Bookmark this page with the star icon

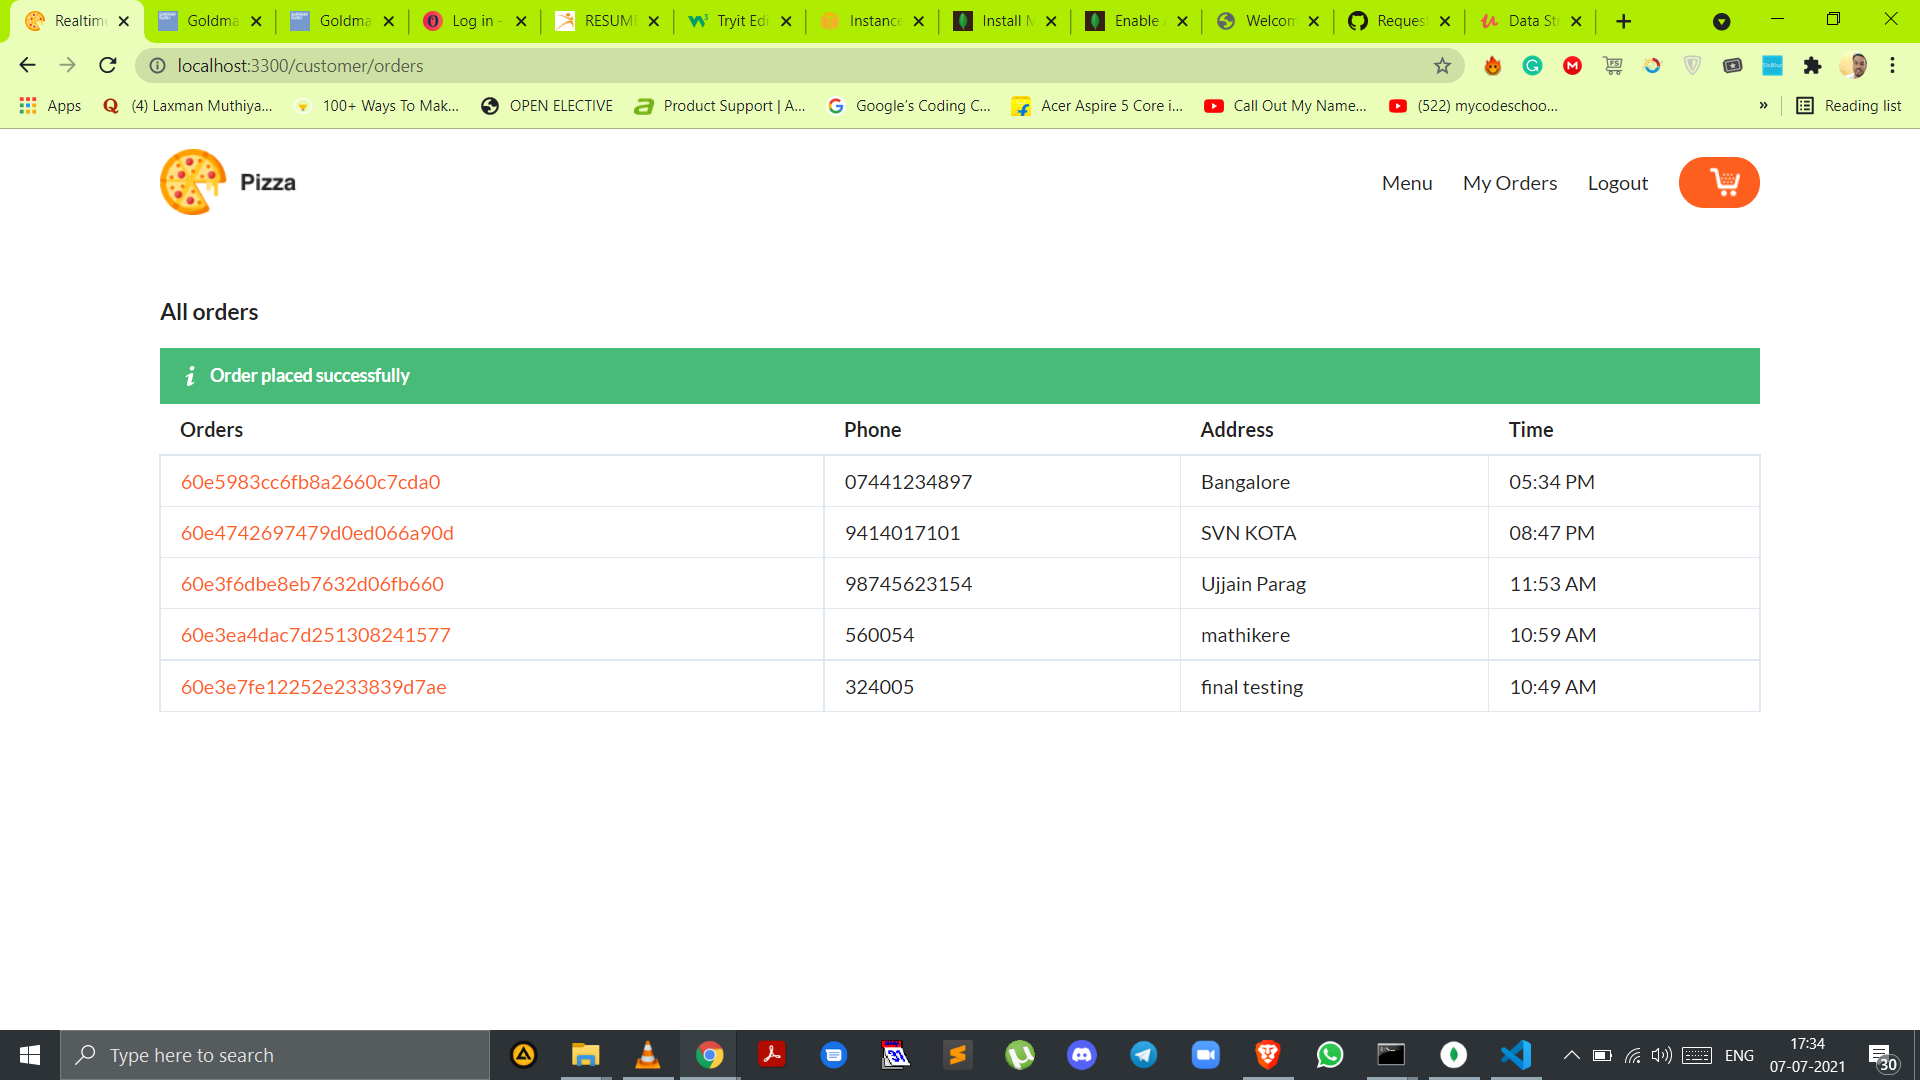[x=1443, y=65]
